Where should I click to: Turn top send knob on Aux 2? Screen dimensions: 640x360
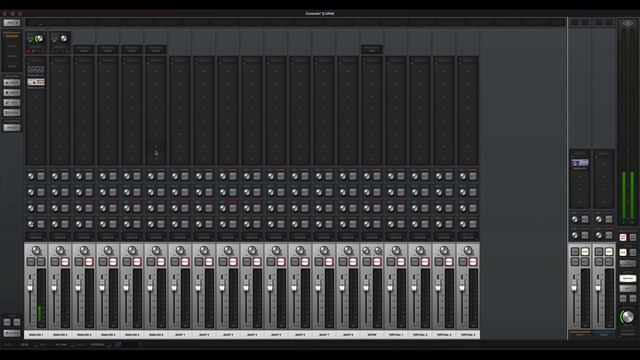point(599,220)
